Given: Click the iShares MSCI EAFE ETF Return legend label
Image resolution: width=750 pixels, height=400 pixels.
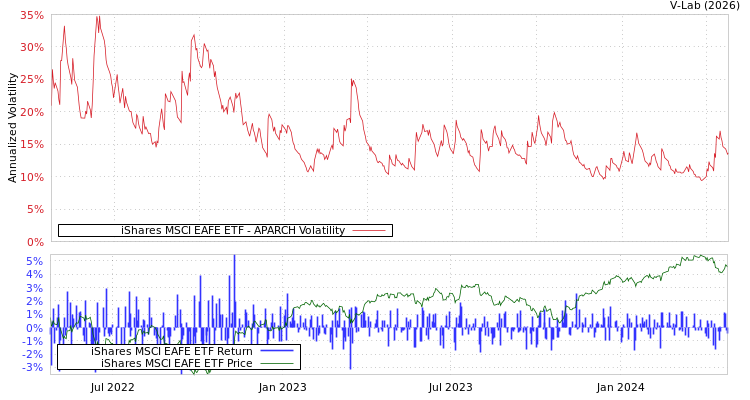Looking at the screenshot, I should pyautogui.click(x=172, y=351).
